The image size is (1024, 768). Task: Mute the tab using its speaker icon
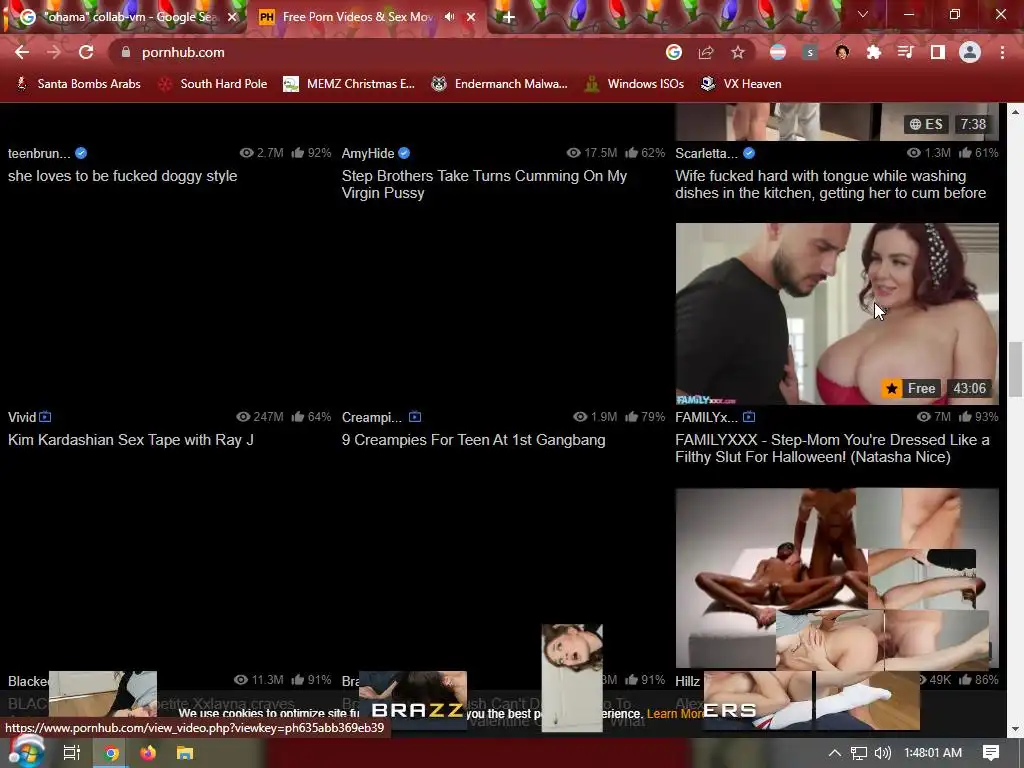tap(449, 17)
